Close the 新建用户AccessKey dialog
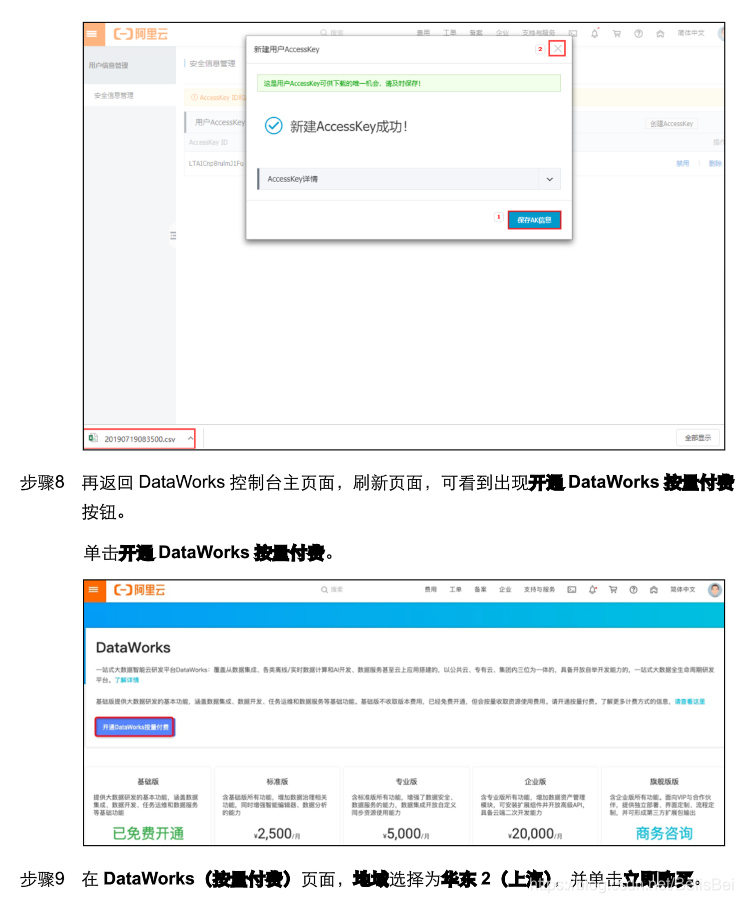Image resolution: width=743 pixels, height=903 pixels. [x=557, y=48]
